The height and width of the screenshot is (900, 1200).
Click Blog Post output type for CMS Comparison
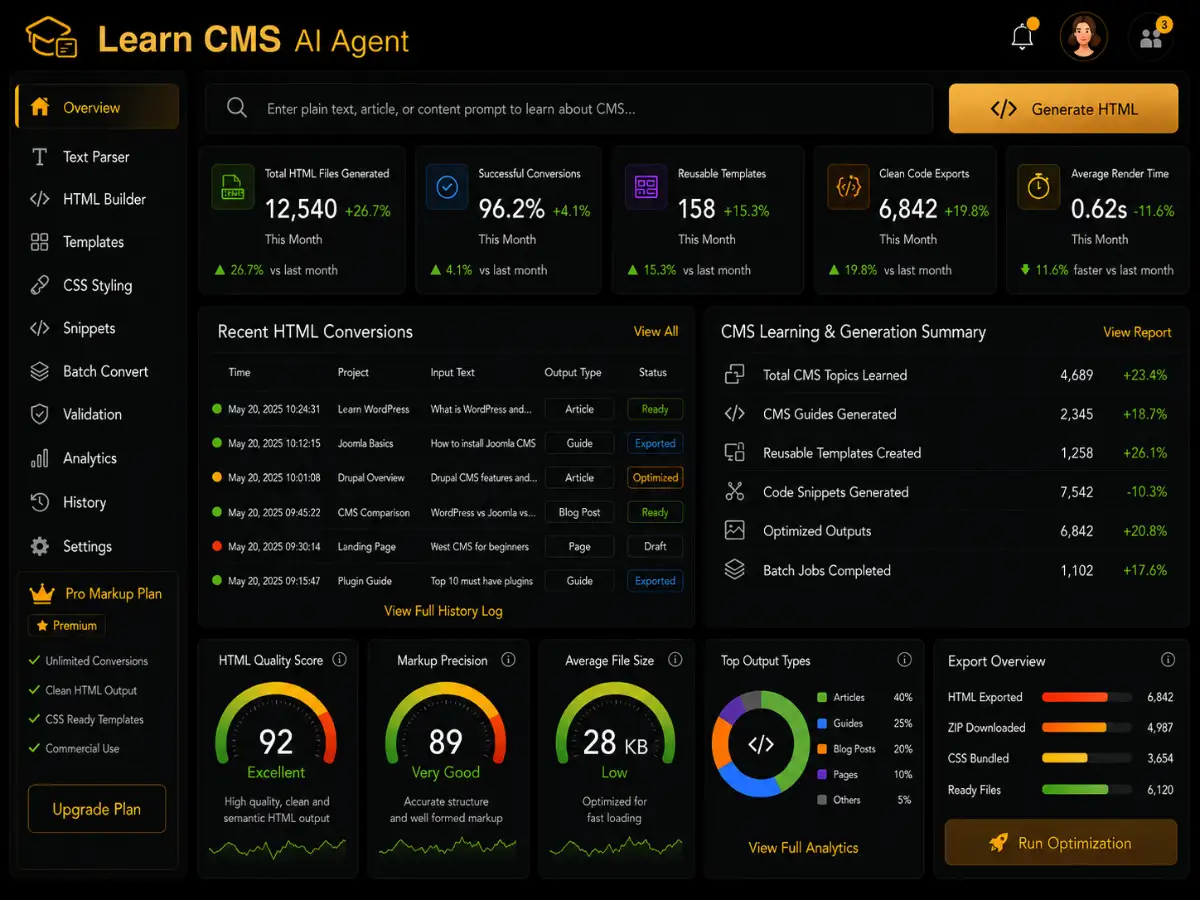579,512
